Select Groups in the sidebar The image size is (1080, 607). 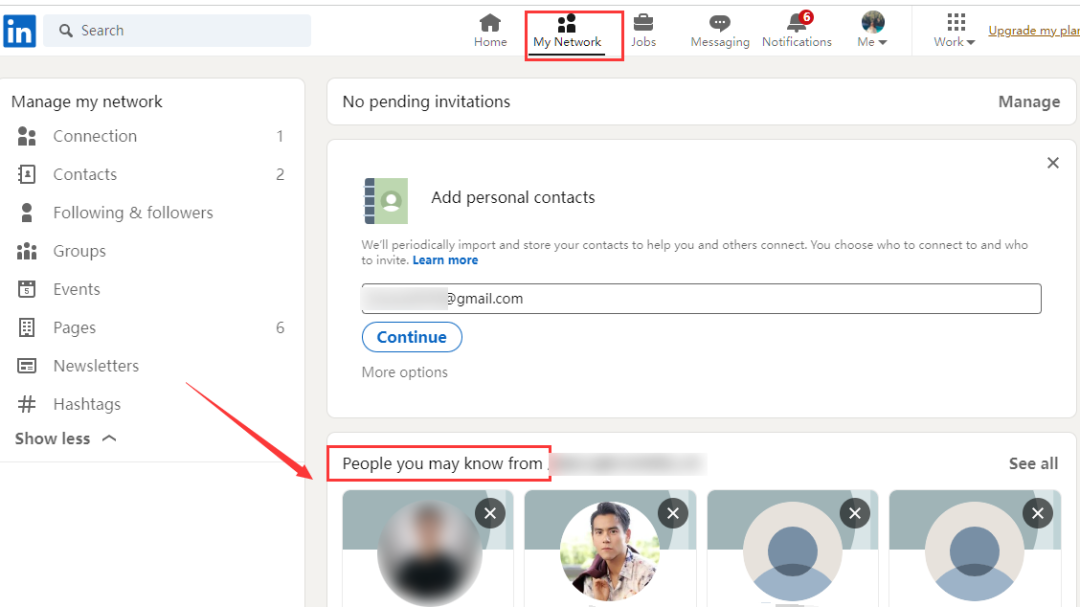79,251
